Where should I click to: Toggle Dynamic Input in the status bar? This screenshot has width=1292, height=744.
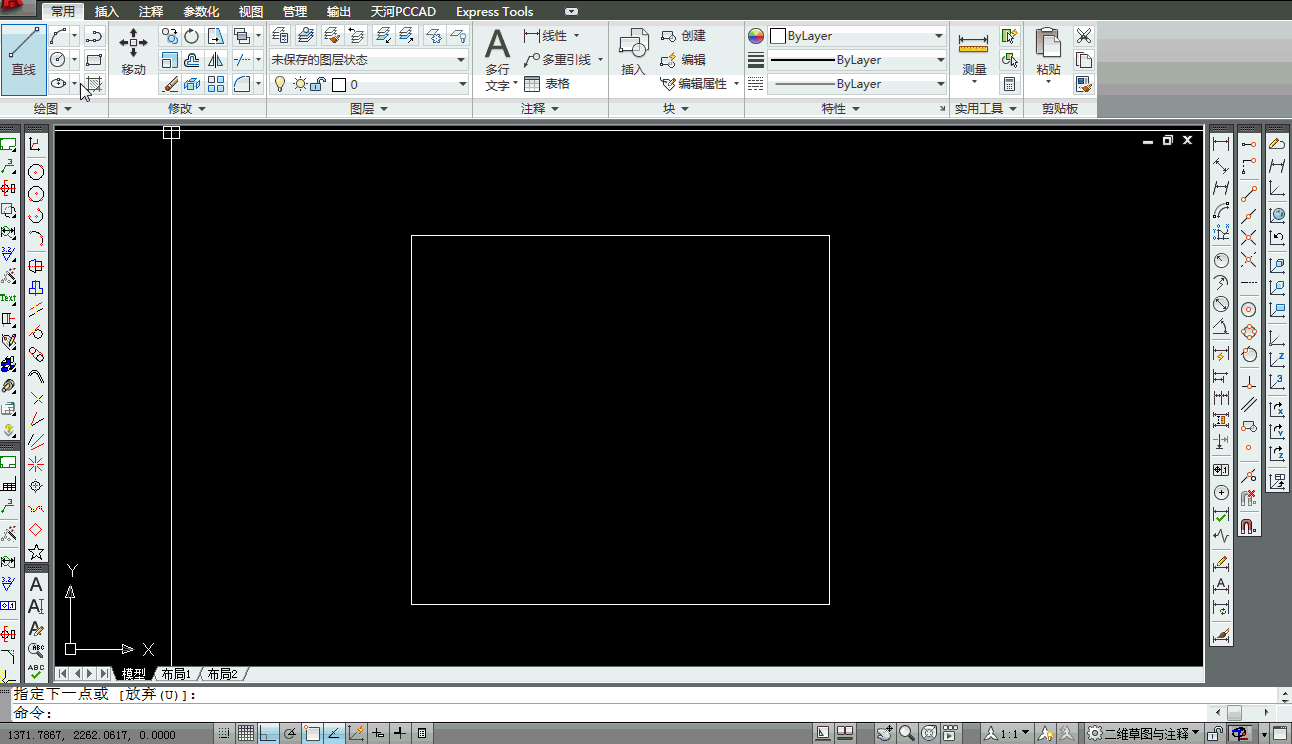click(x=378, y=734)
